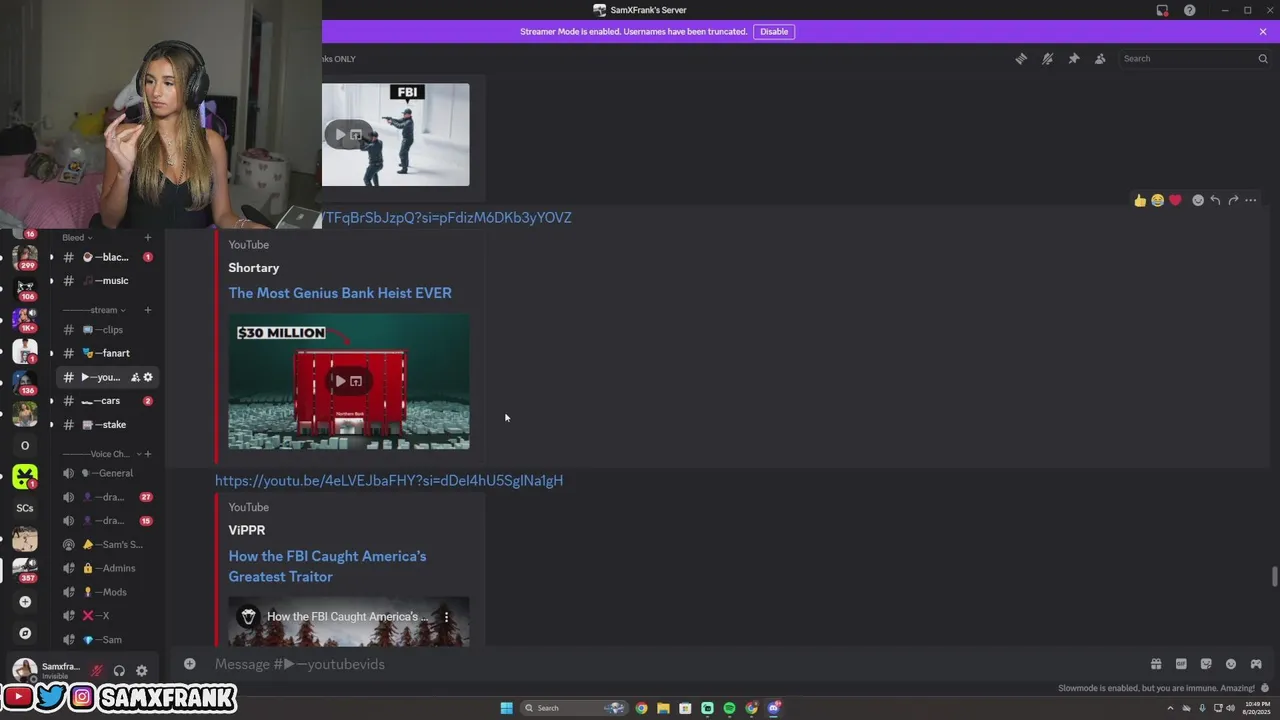Image resolution: width=1280 pixels, height=720 pixels.
Task: Open the —clips channel
Action: (106, 330)
